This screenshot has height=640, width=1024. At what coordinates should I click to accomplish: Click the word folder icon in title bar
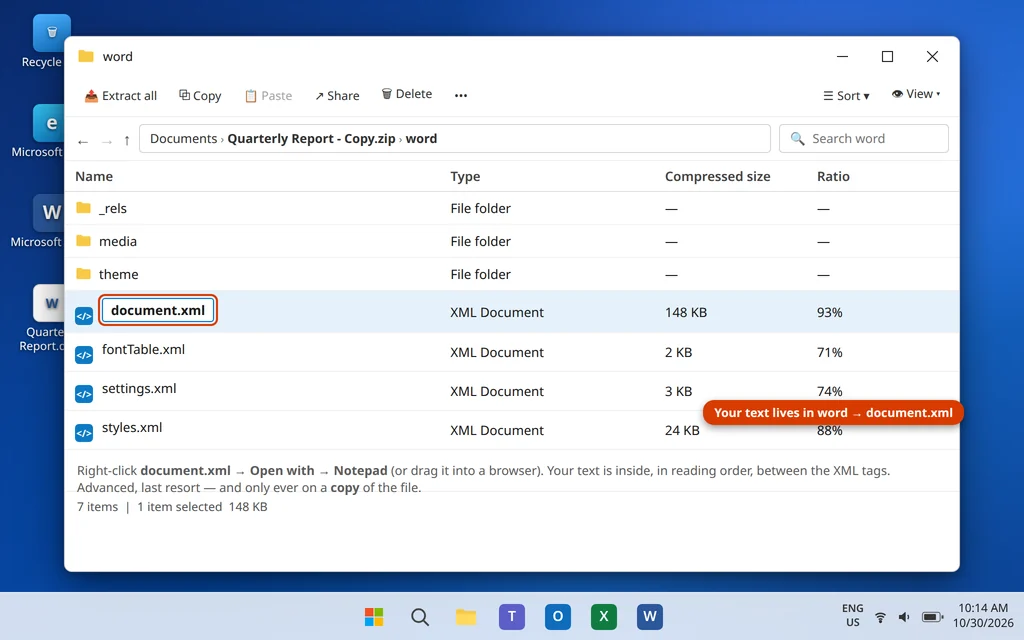[86, 56]
